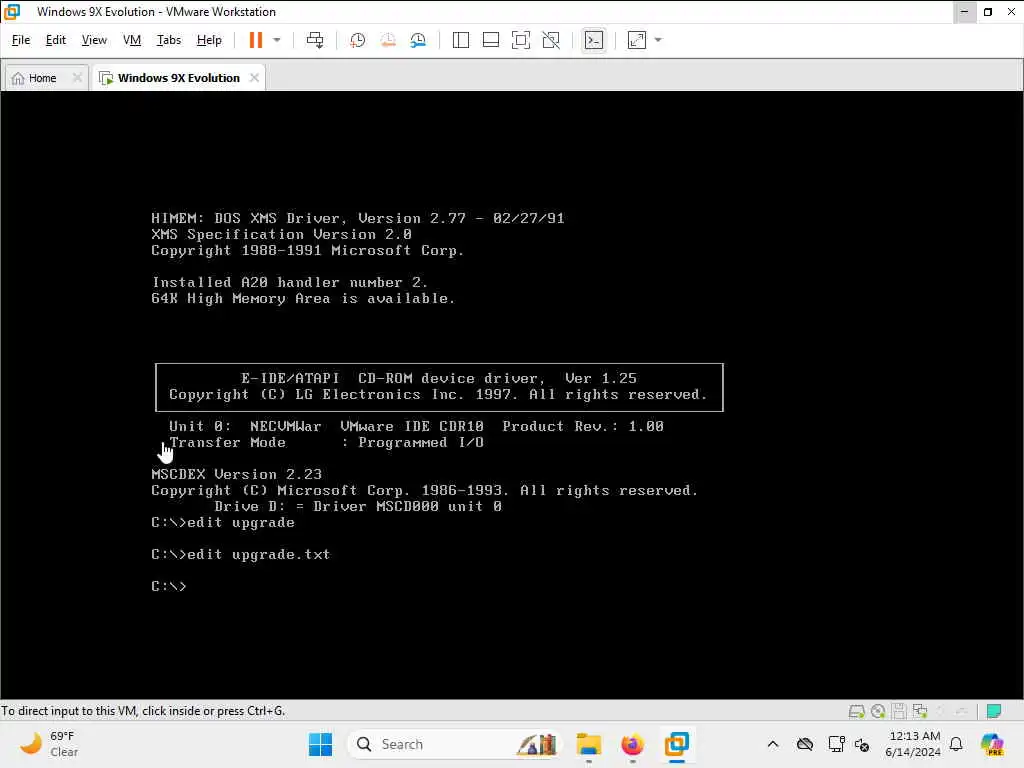
Task: Toggle console view button
Action: [x=593, y=40]
